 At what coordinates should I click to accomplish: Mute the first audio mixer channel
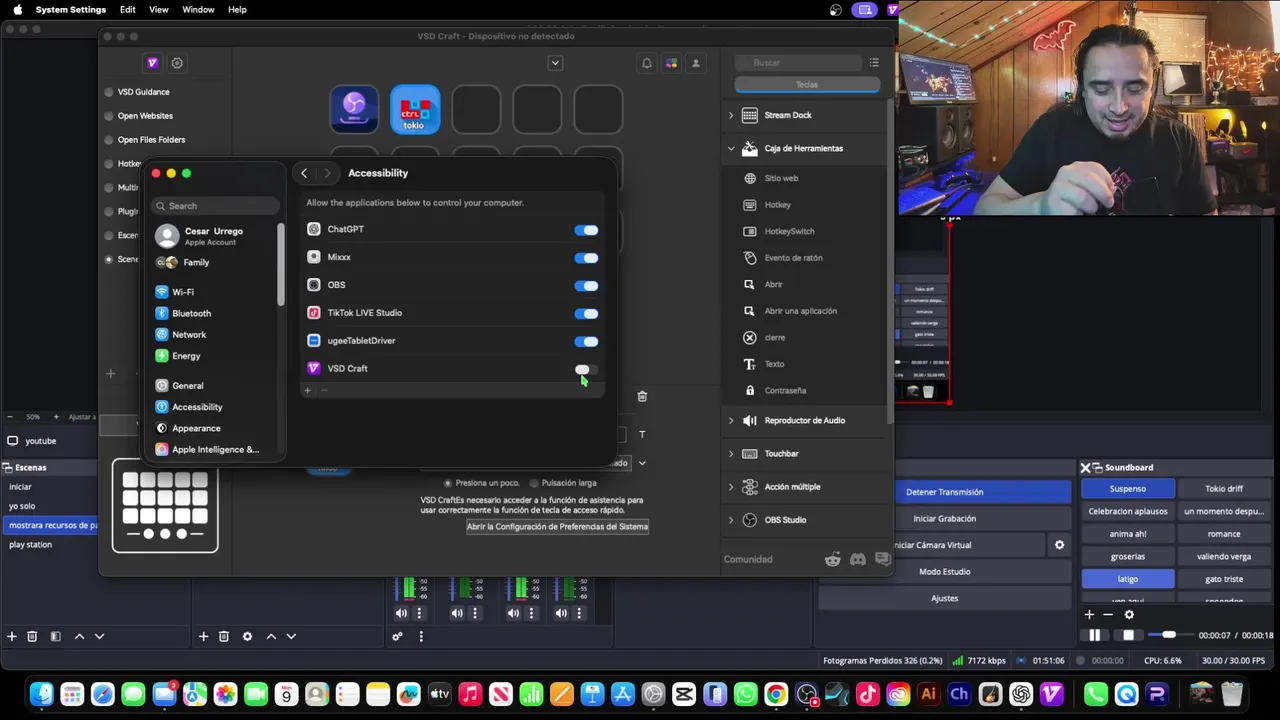[401, 613]
